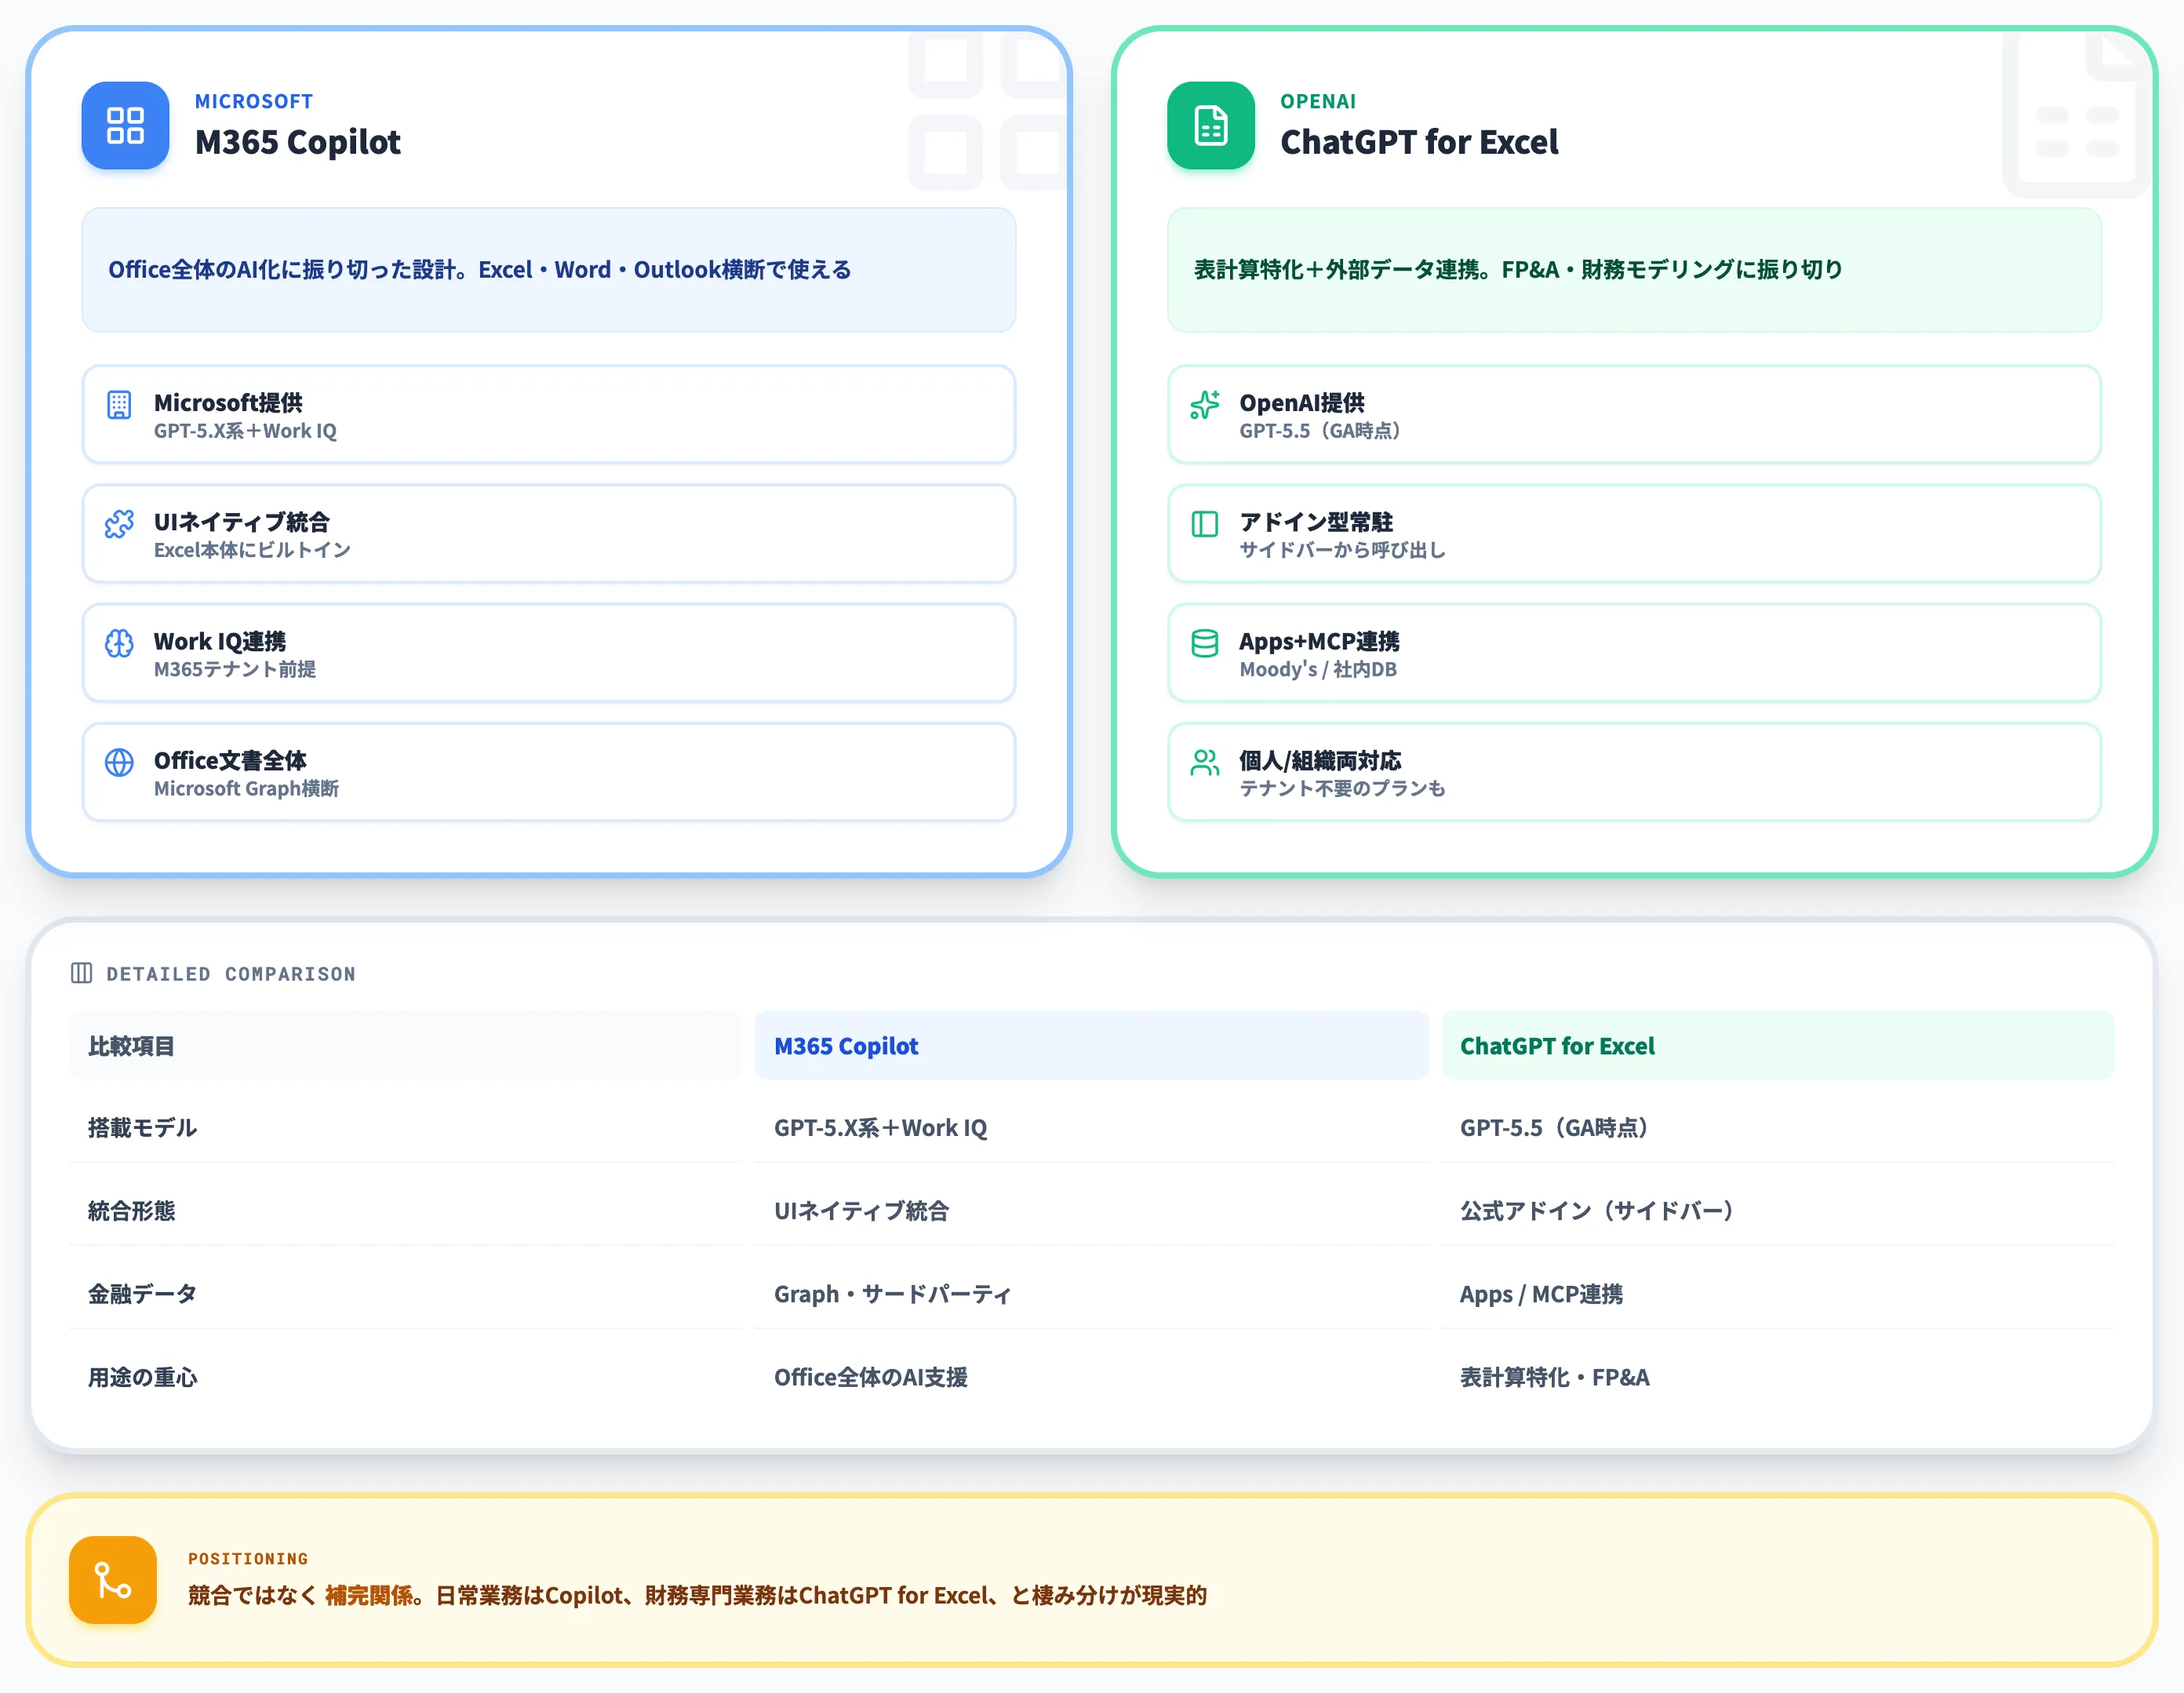Viewport: 2184px width, 1693px height.
Task: Click the database icon beside Apps+MCP連携
Action: click(x=1205, y=643)
